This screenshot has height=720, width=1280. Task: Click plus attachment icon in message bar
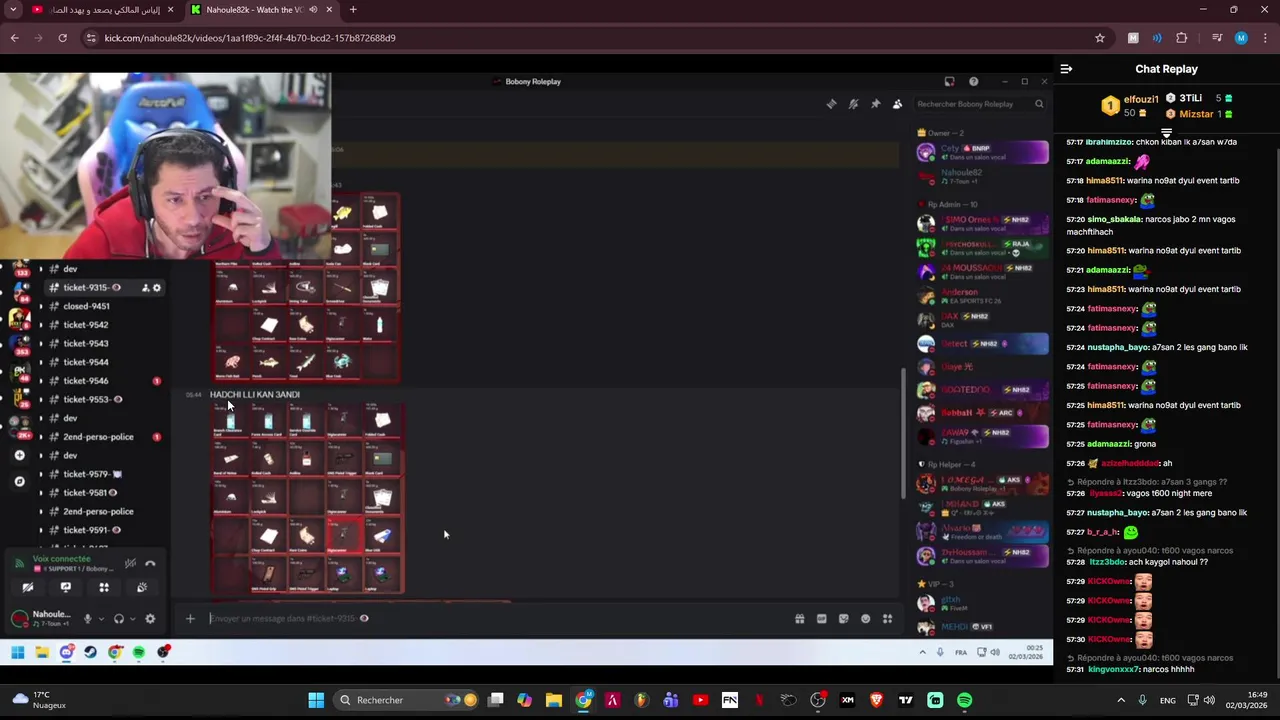[190, 619]
